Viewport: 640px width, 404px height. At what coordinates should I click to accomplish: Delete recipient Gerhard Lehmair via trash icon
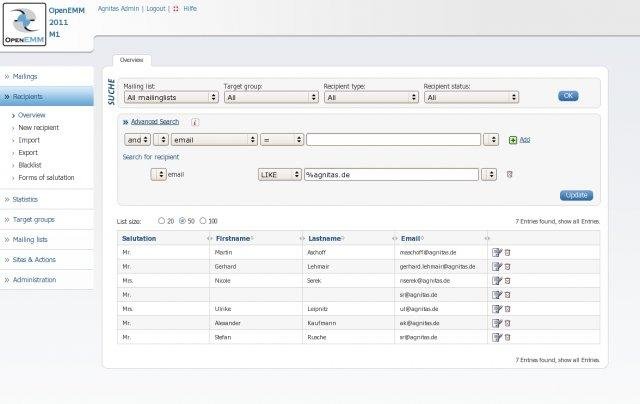click(x=507, y=267)
